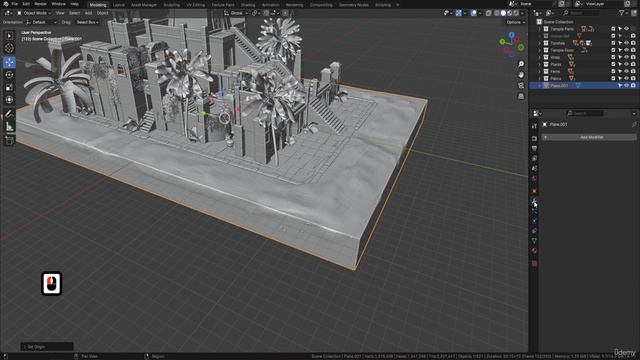Activate the 3D Cursor tool
Image resolution: width=640 pixels, height=360 pixels.
[x=9, y=48]
